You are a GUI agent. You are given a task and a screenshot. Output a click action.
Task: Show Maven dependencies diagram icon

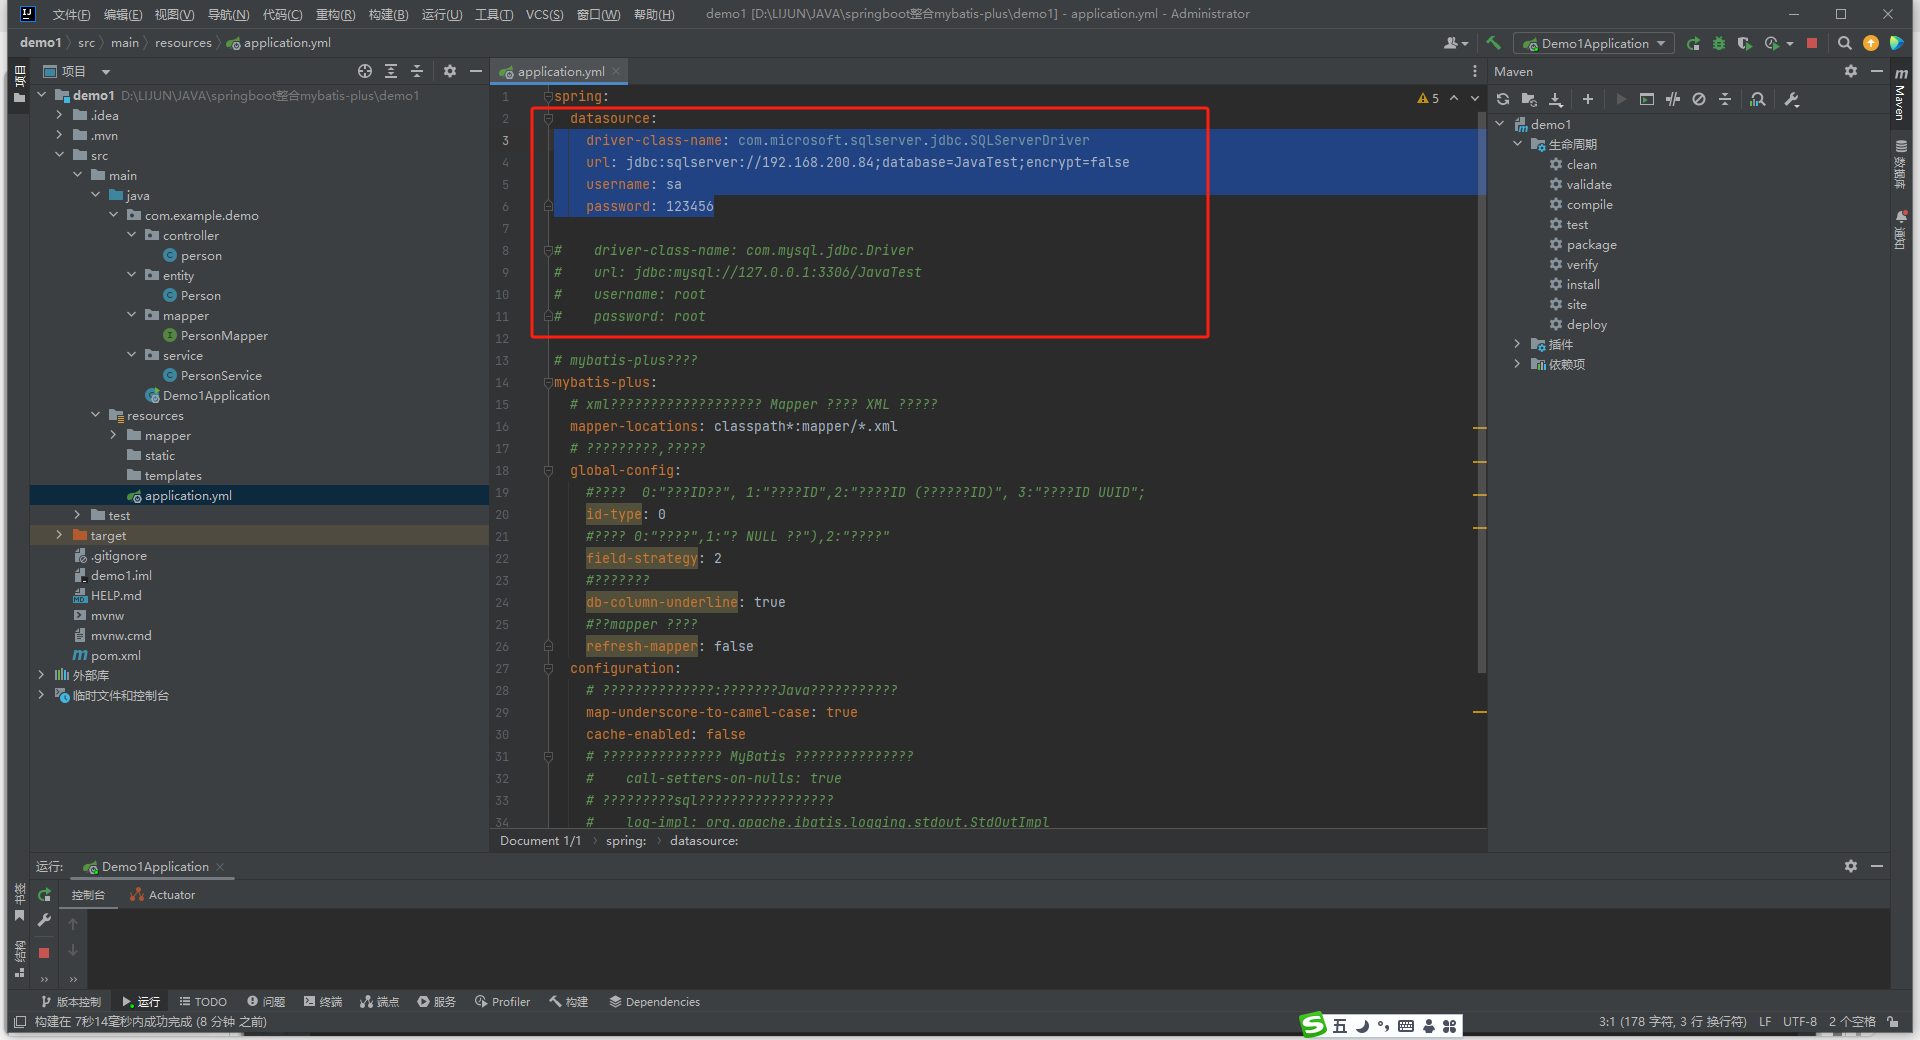pos(1758,99)
